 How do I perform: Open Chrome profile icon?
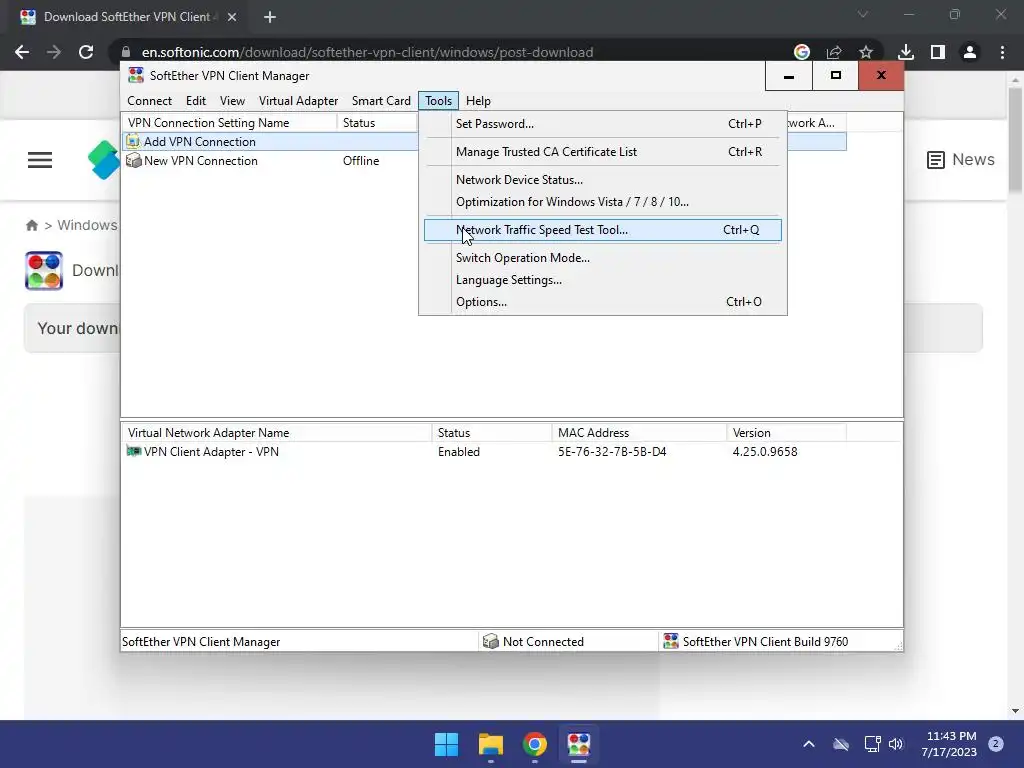[x=970, y=52]
